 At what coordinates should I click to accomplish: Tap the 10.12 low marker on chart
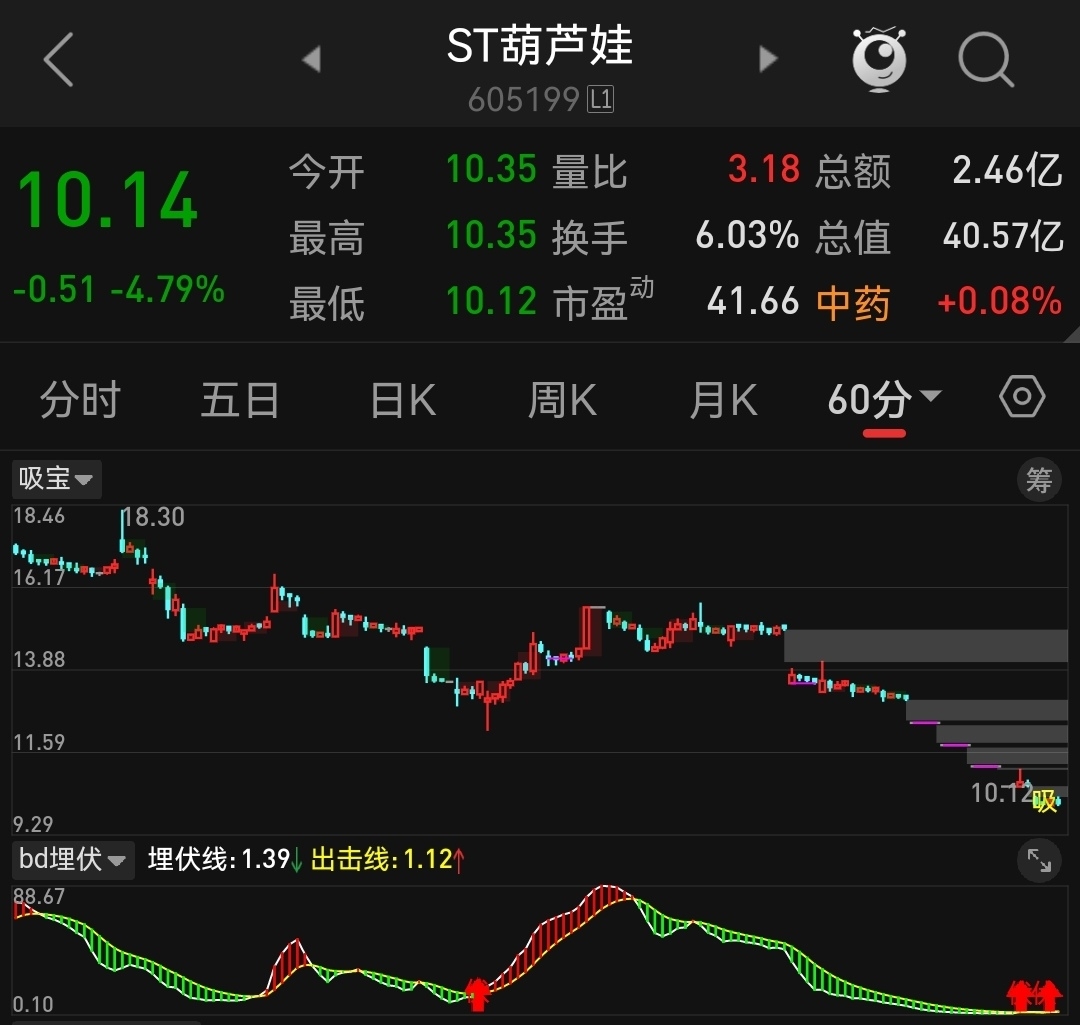[x=1000, y=794]
